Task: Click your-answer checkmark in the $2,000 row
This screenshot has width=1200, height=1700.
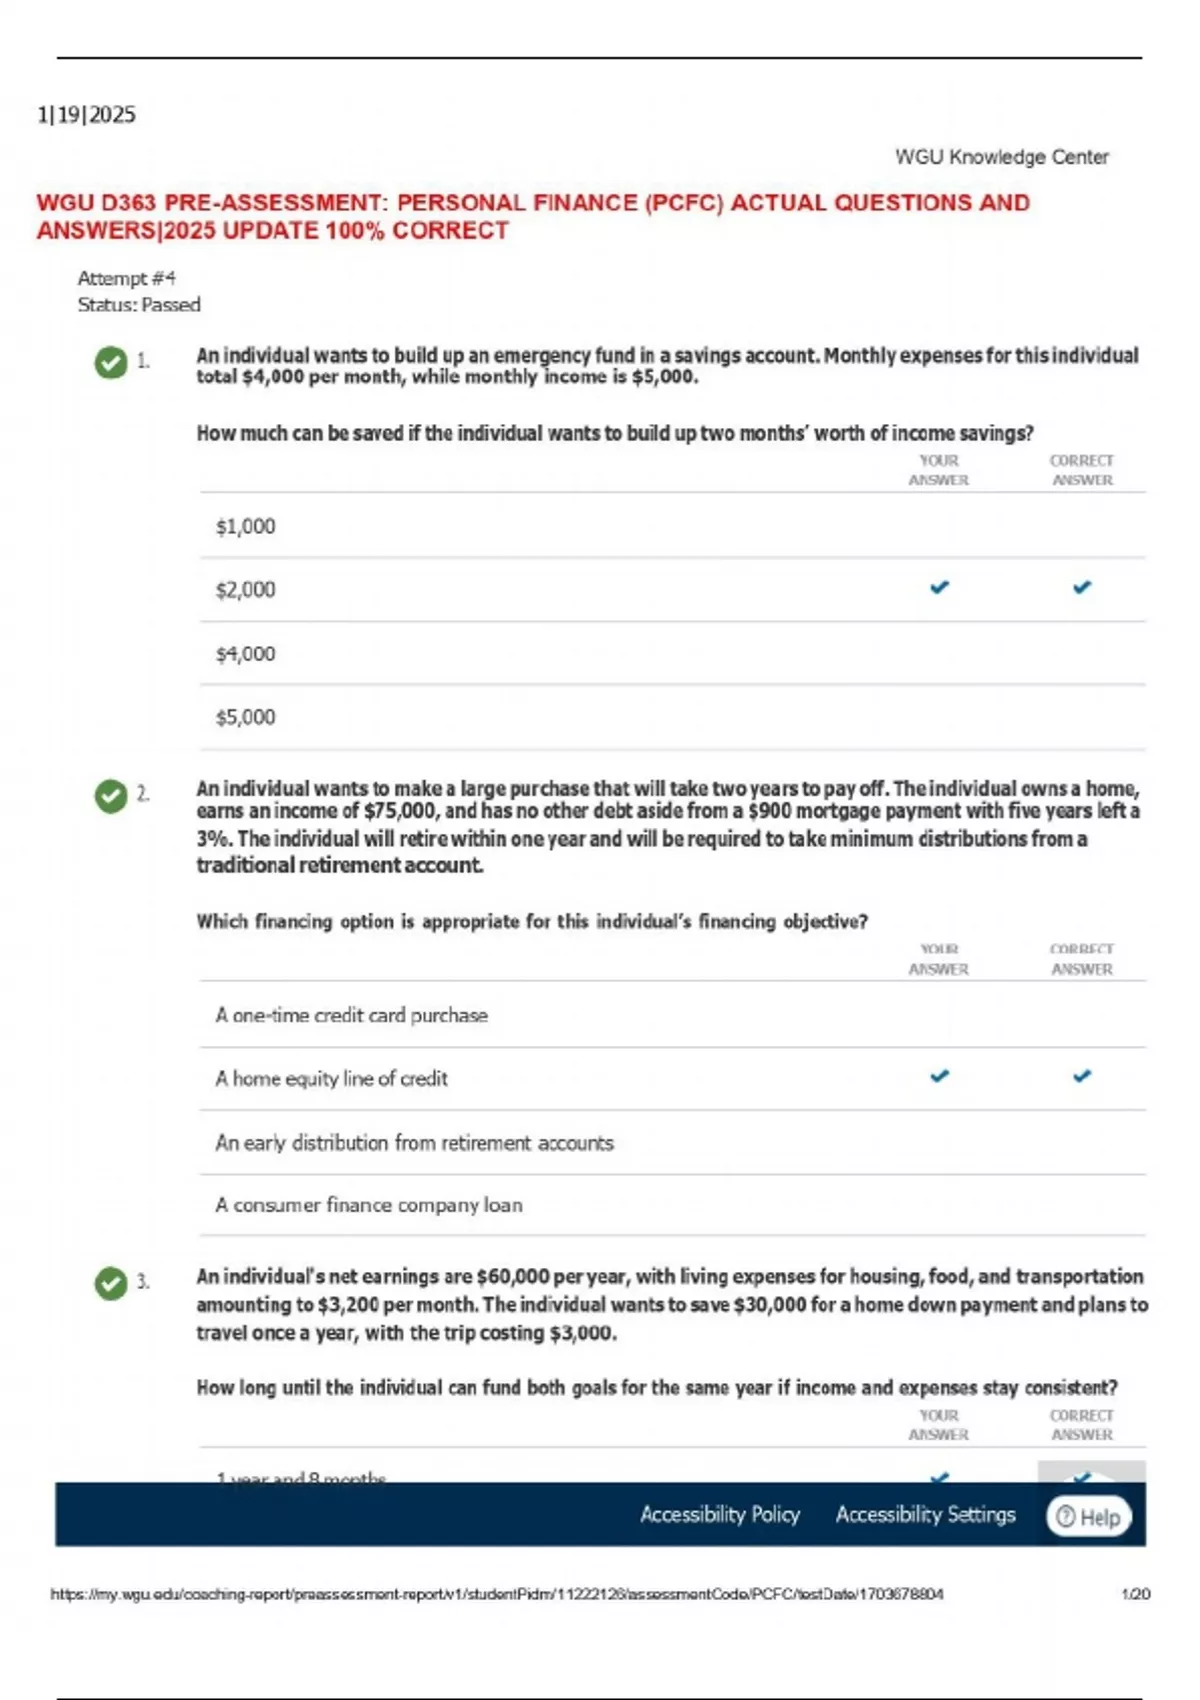Action: 939,588
